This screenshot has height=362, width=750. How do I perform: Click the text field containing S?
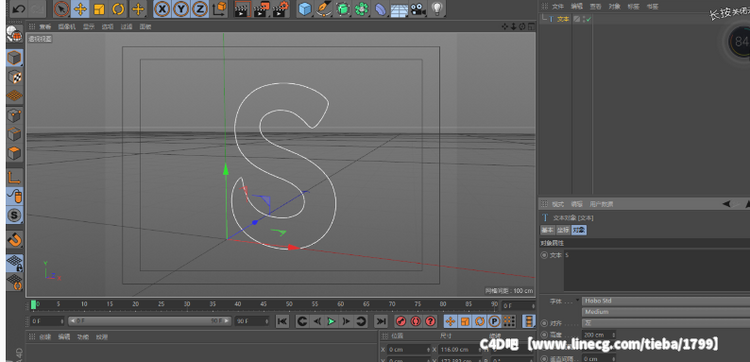click(657, 270)
